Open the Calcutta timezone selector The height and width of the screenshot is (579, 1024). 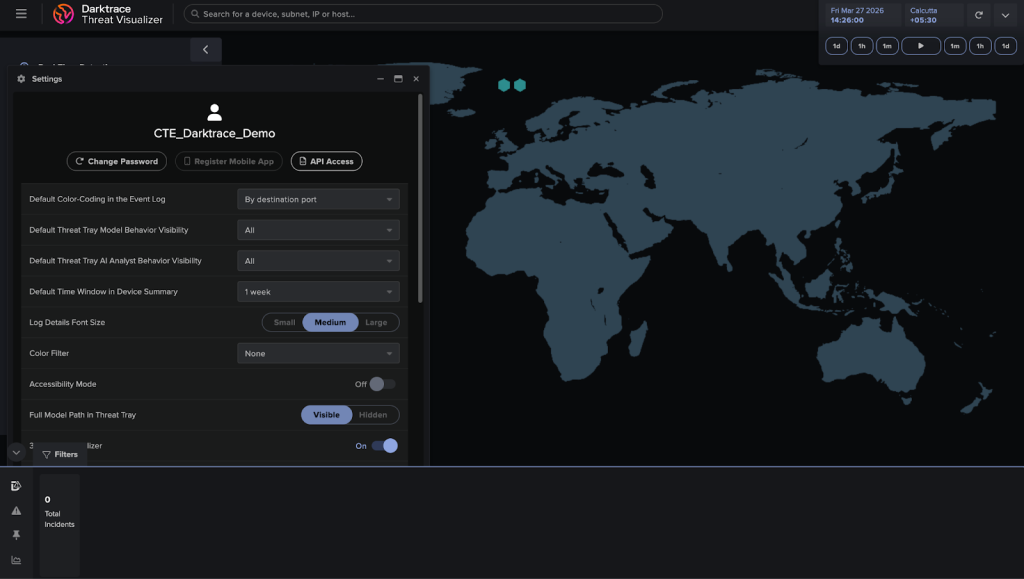pos(934,15)
